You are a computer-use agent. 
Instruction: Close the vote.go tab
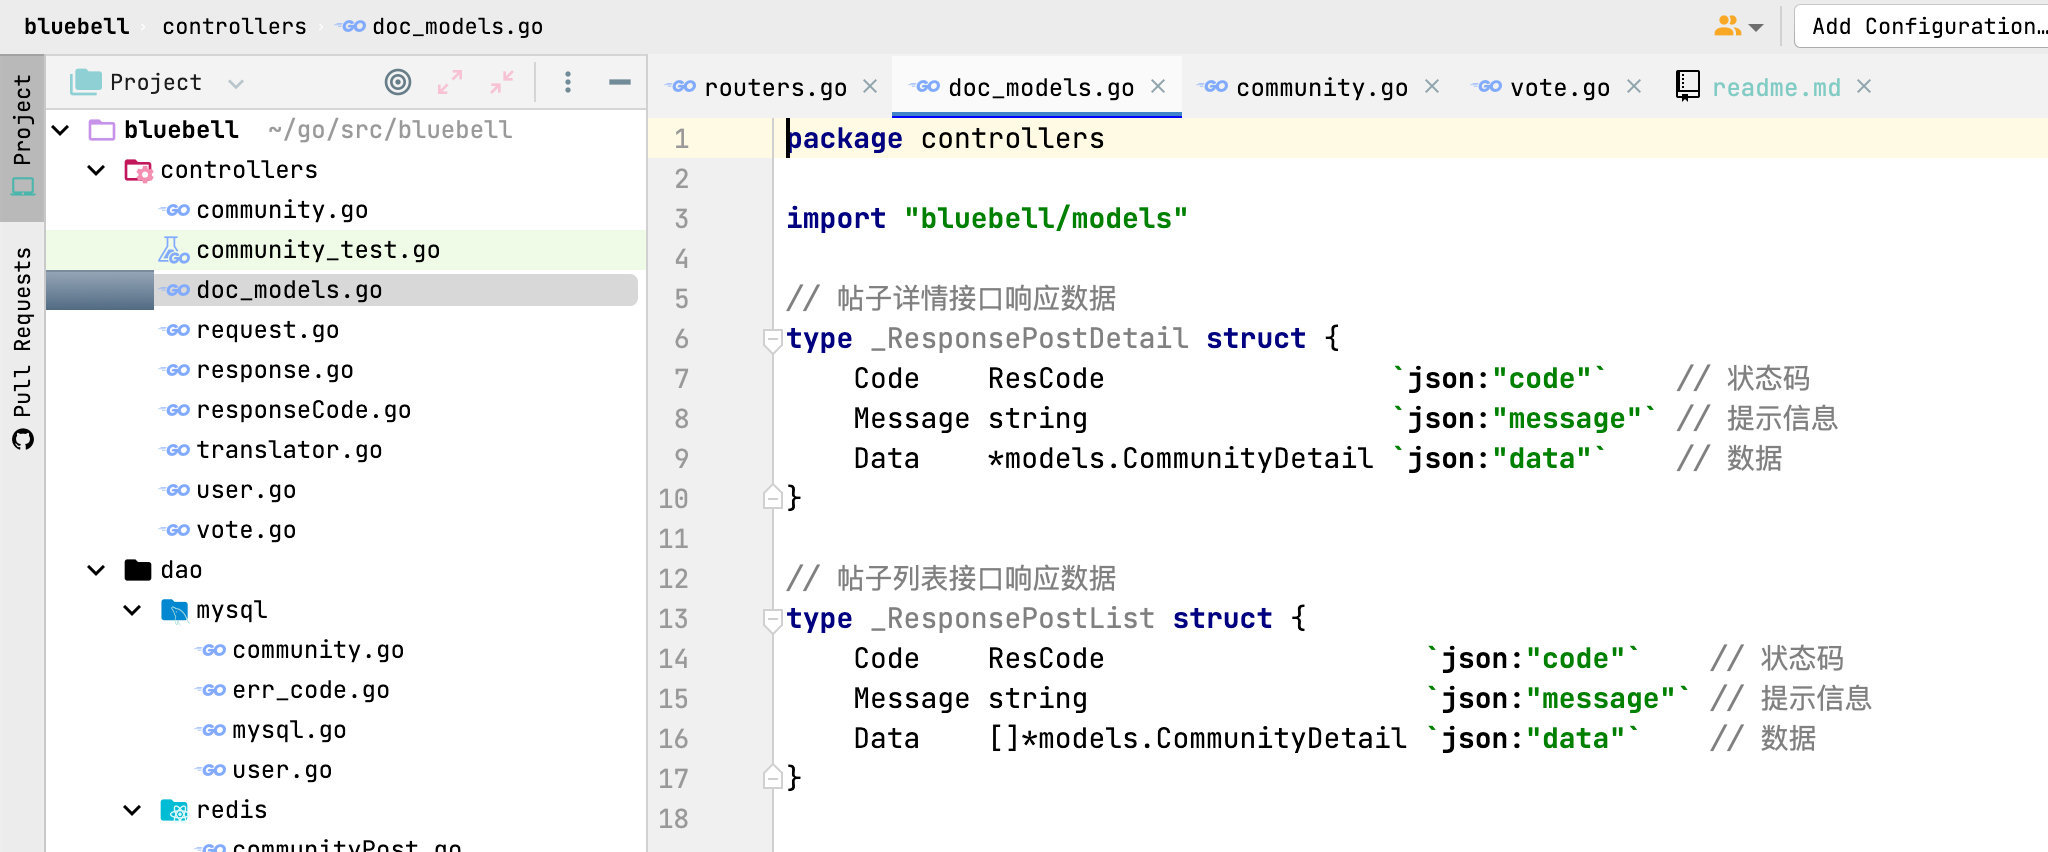click(x=1634, y=87)
